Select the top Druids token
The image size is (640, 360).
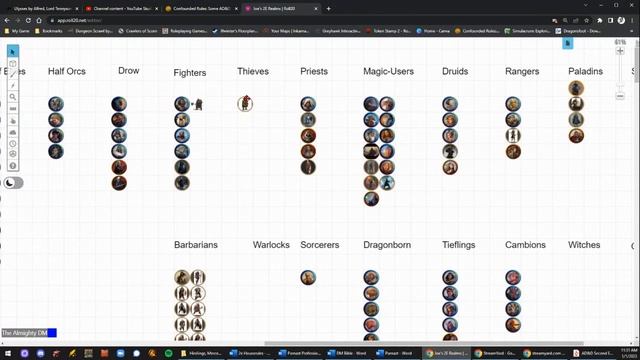coord(450,104)
